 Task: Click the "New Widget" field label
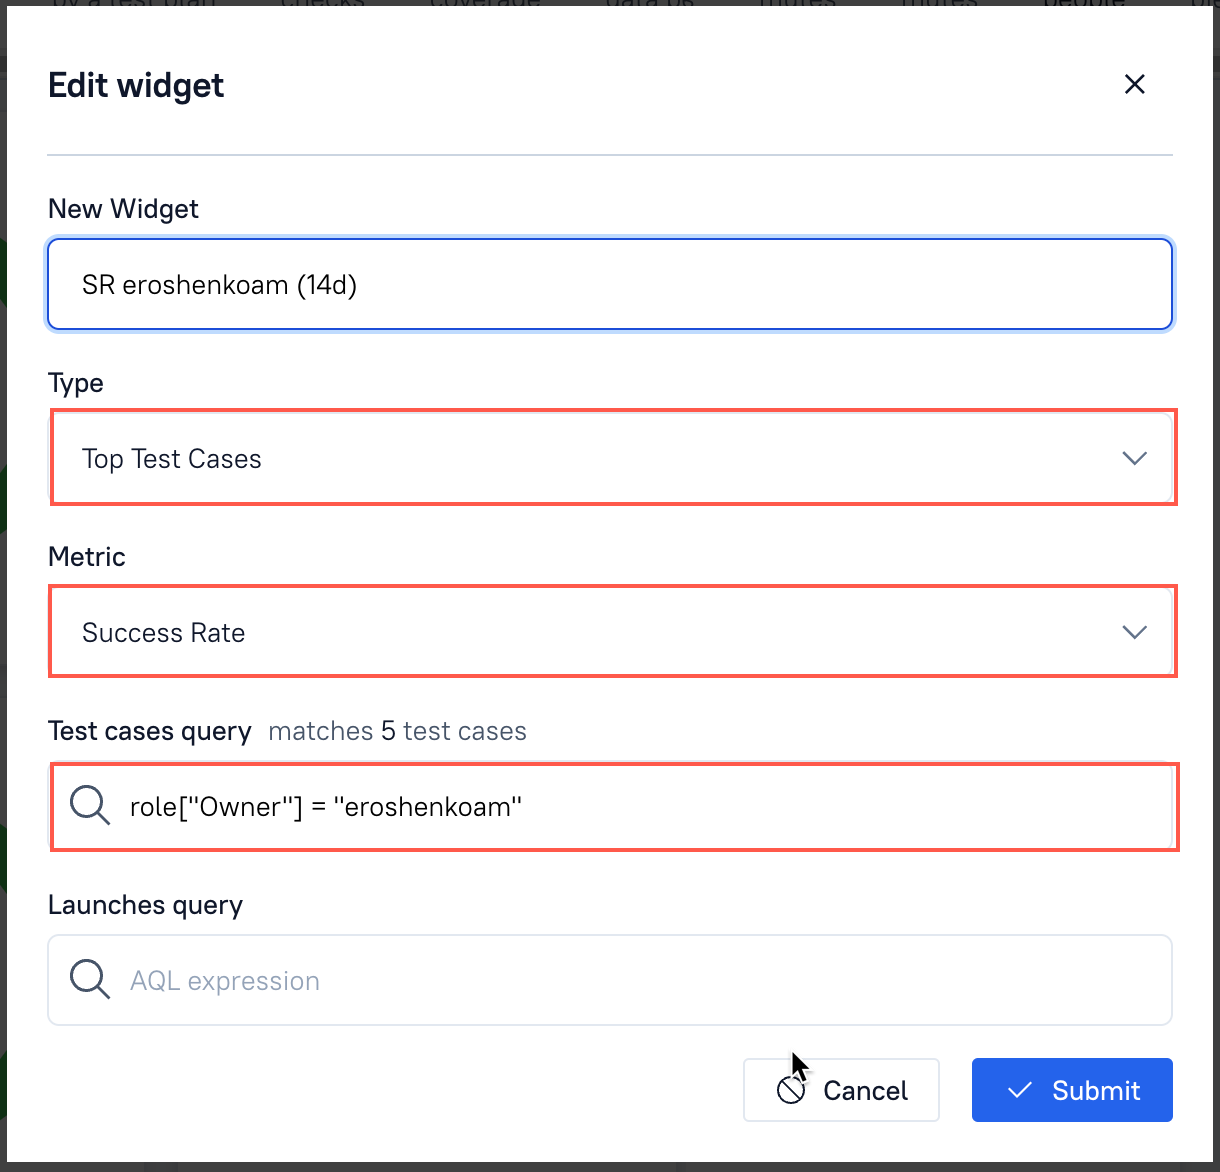(x=123, y=209)
